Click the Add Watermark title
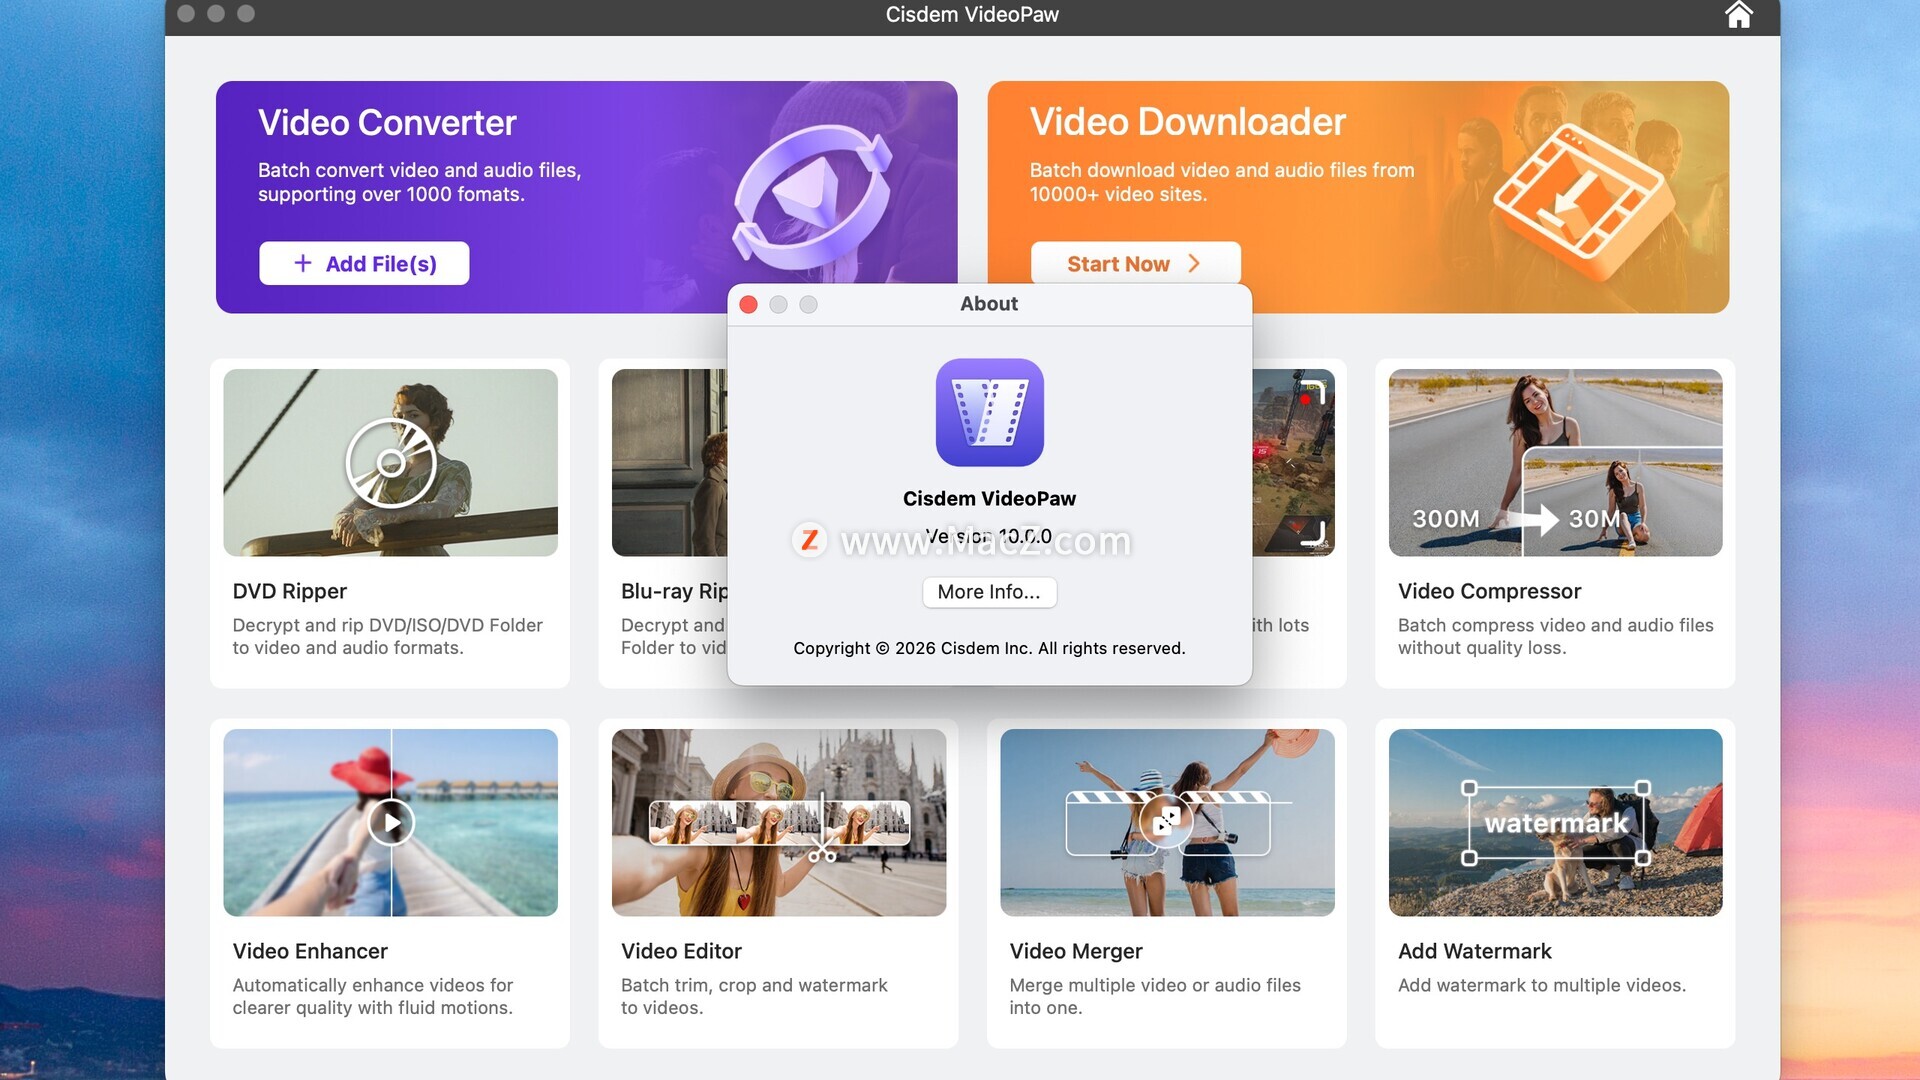The image size is (1920, 1080). tap(1474, 951)
